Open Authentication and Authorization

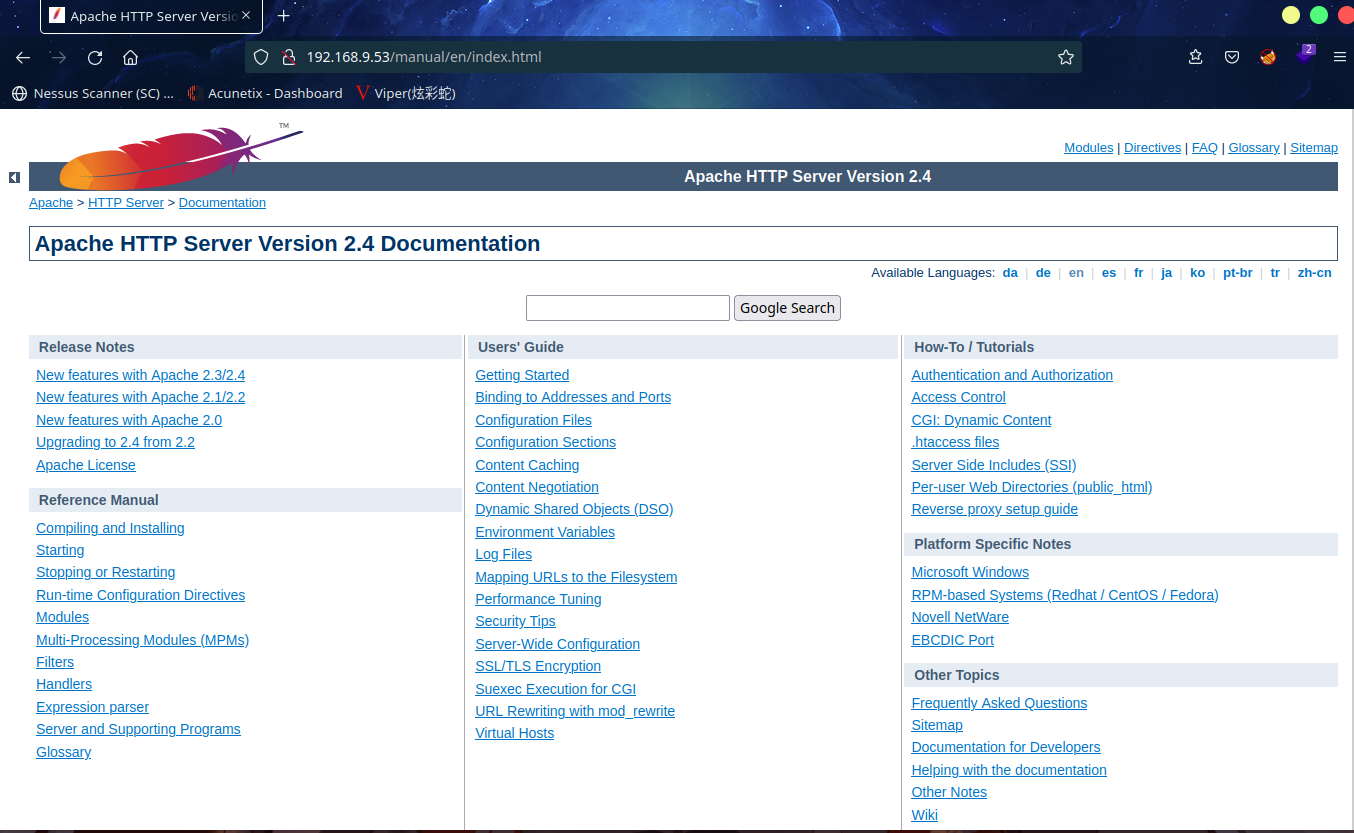[x=1012, y=375]
